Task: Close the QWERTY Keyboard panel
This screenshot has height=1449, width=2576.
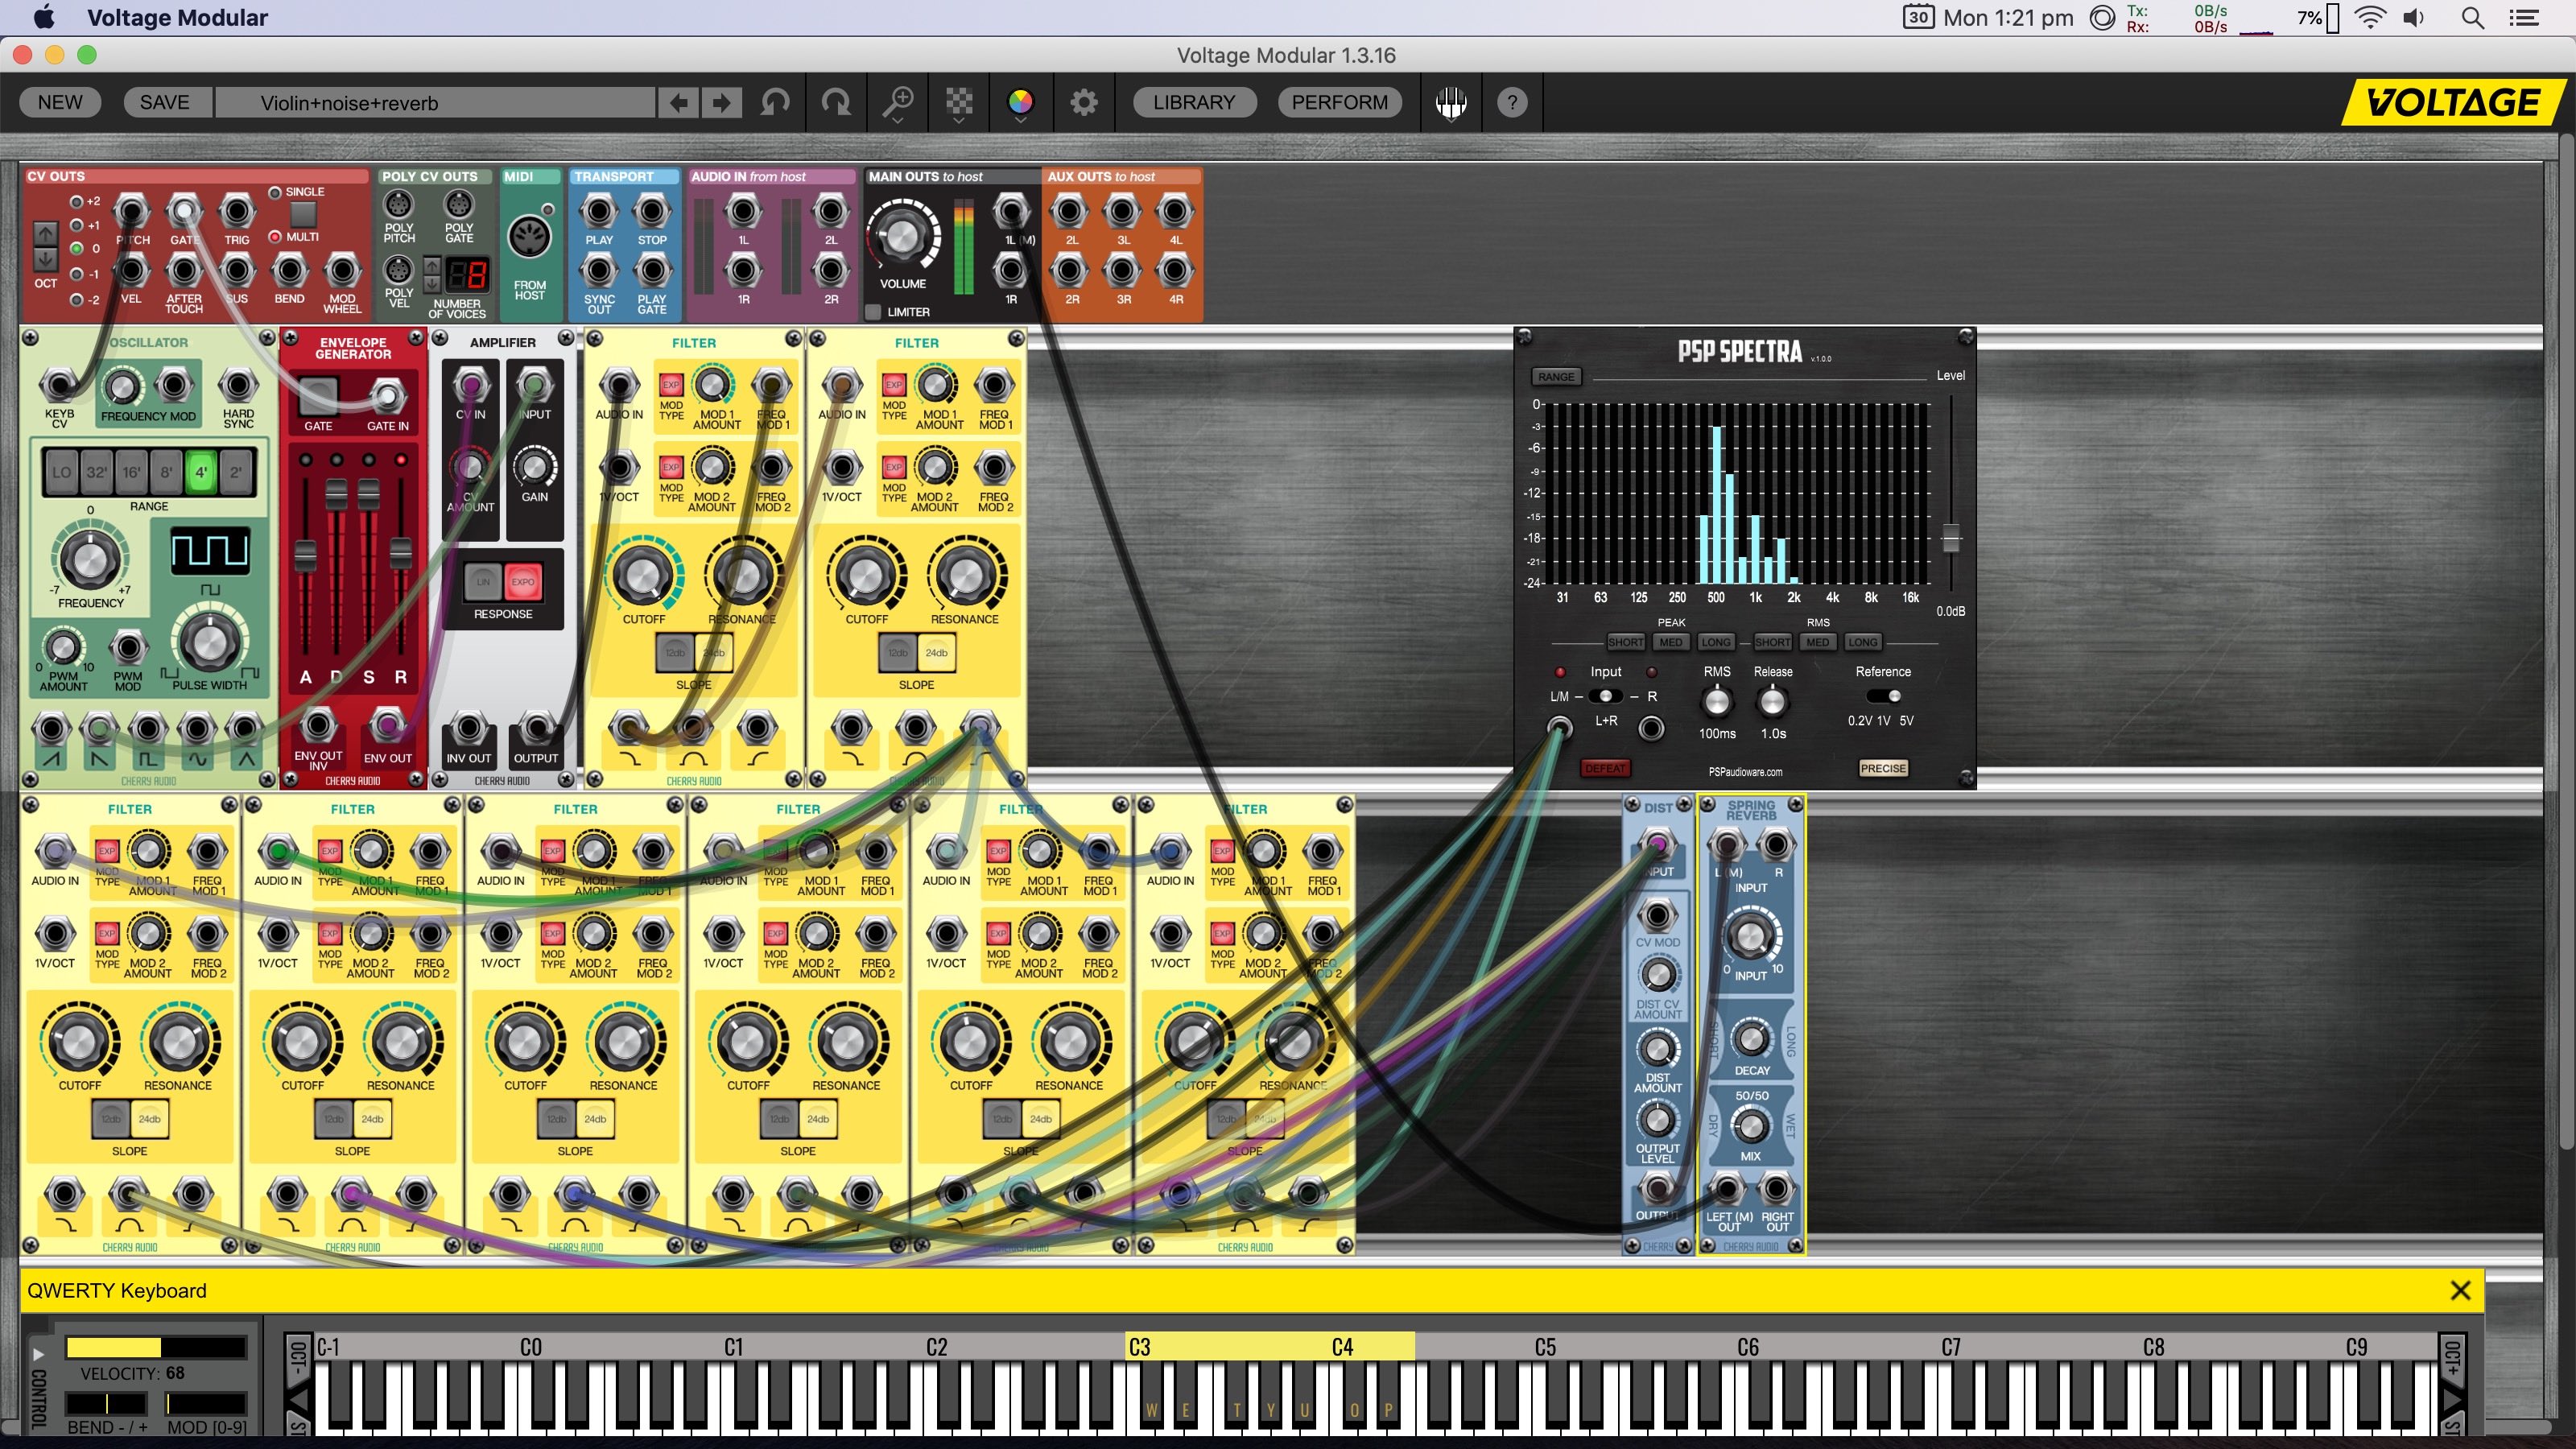Action: coord(2461,1290)
